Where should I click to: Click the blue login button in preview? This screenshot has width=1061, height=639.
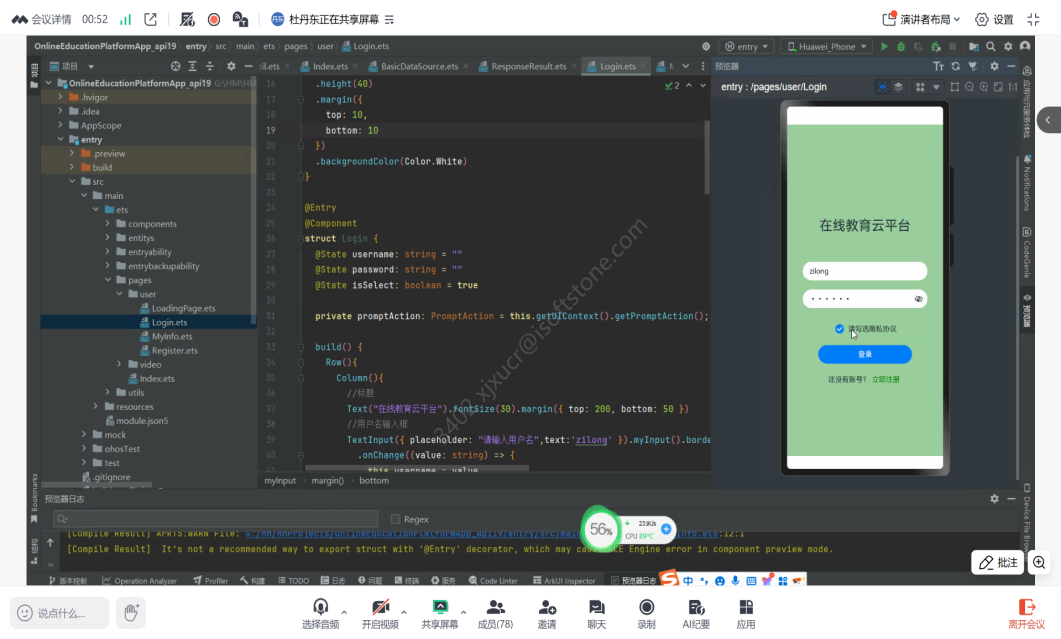(864, 354)
